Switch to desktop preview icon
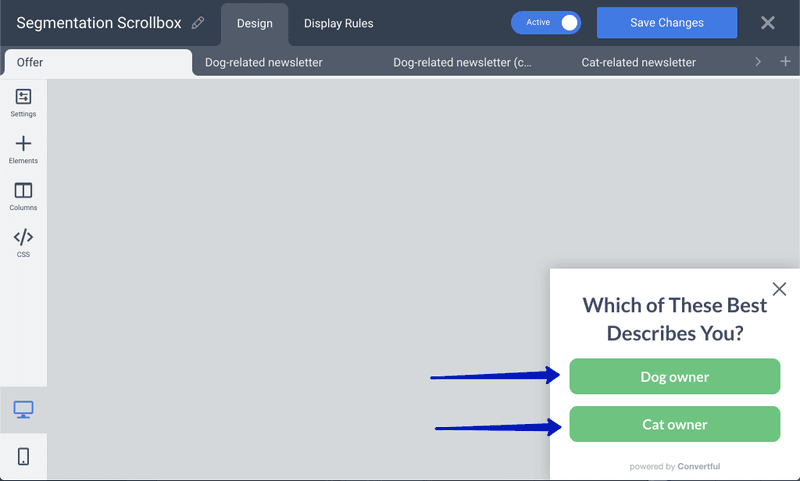This screenshot has height=481, width=800. click(23, 410)
